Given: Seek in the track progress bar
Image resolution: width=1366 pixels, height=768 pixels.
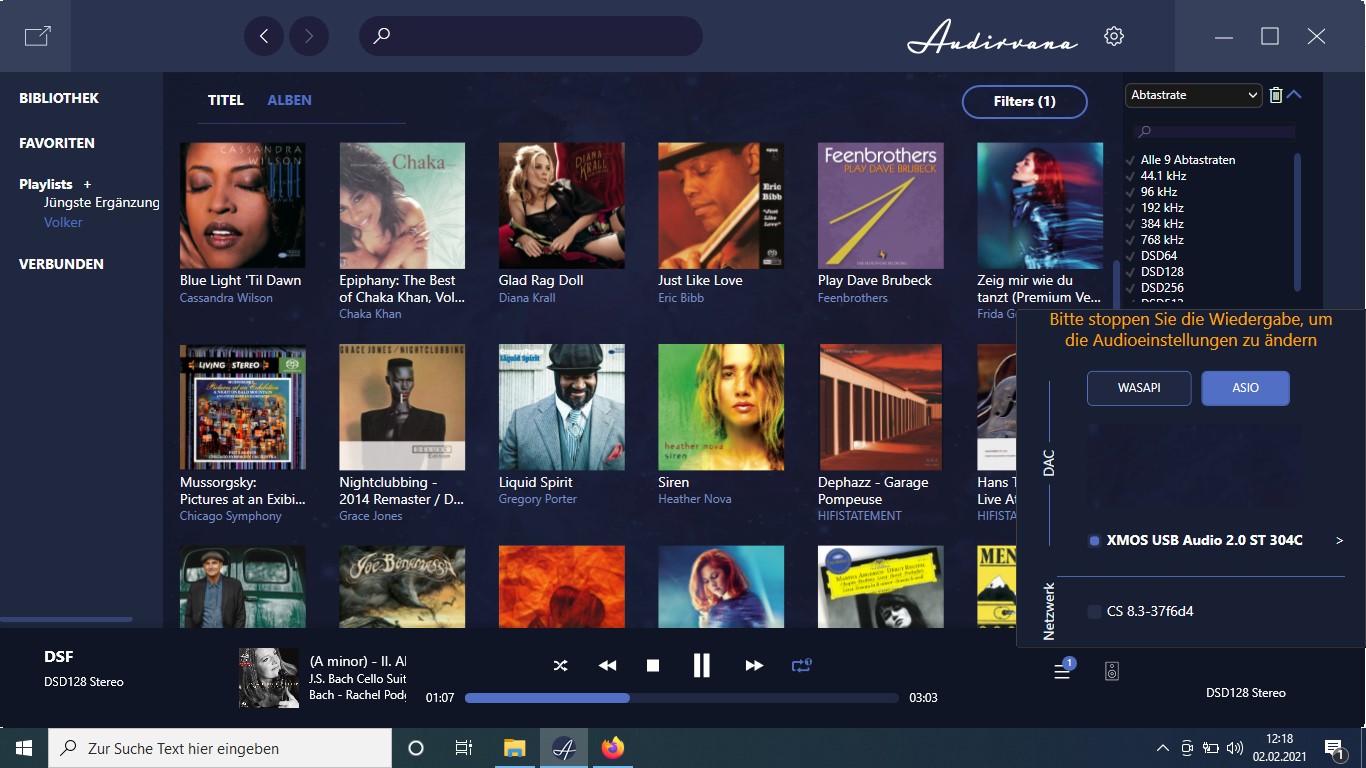Looking at the screenshot, I should click(682, 698).
